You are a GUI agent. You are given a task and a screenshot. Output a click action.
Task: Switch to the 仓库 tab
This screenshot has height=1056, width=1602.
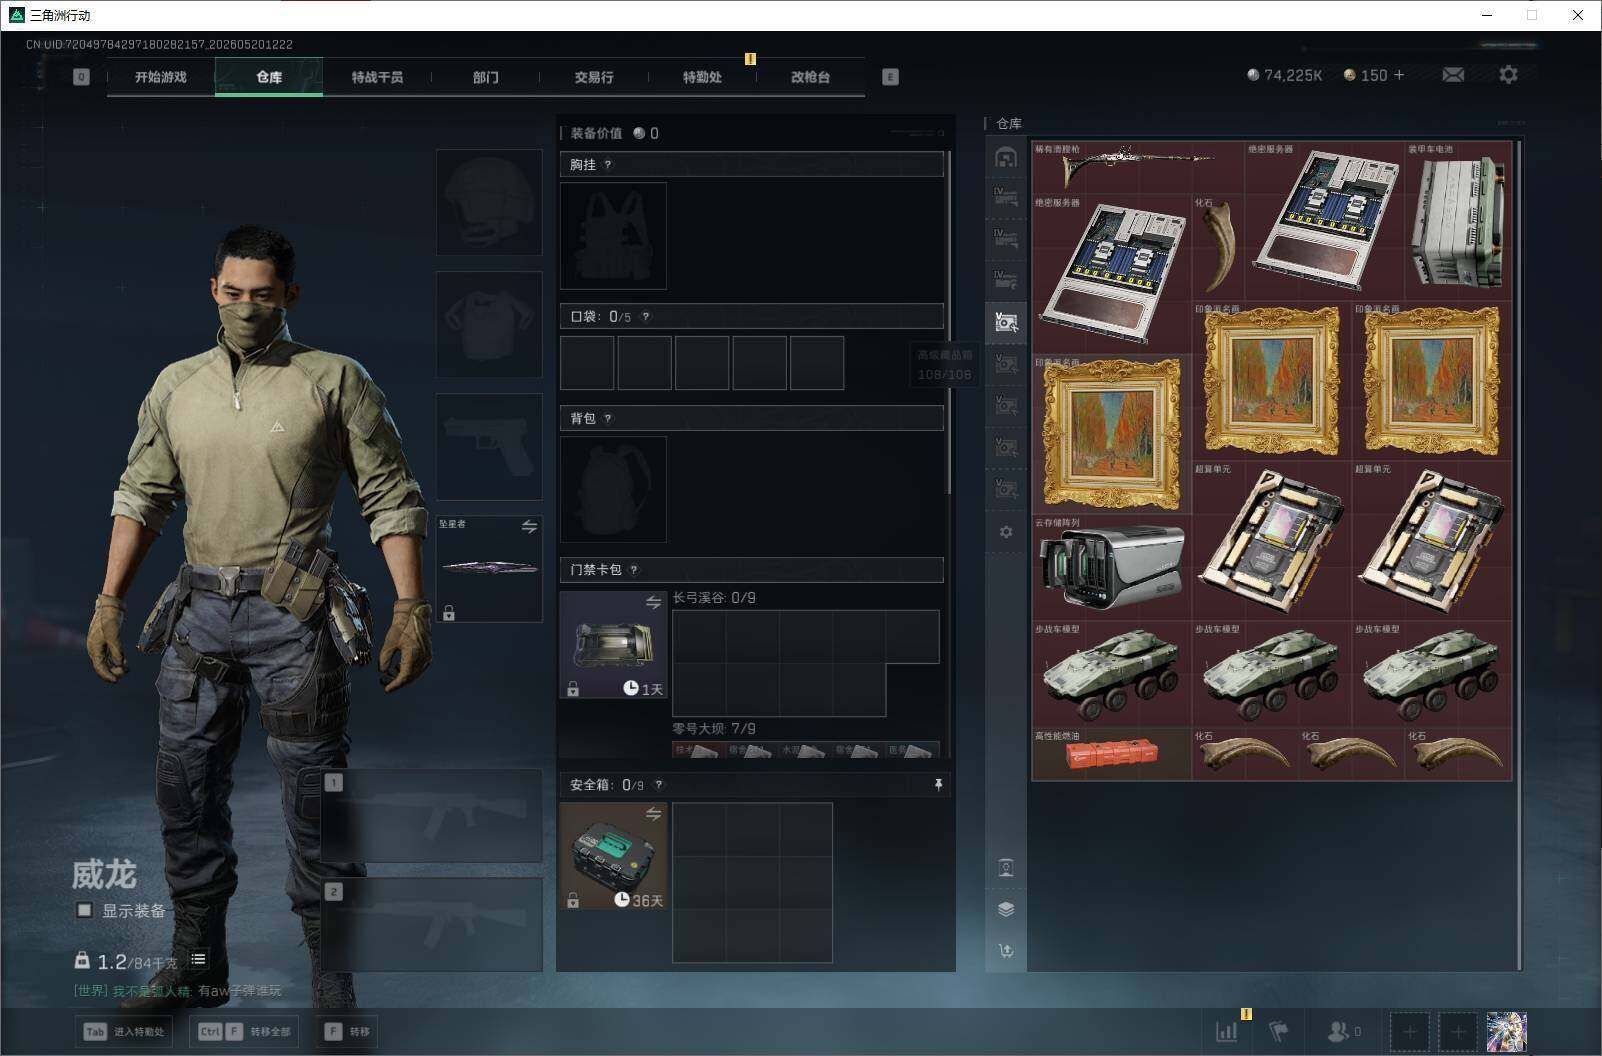[x=269, y=77]
